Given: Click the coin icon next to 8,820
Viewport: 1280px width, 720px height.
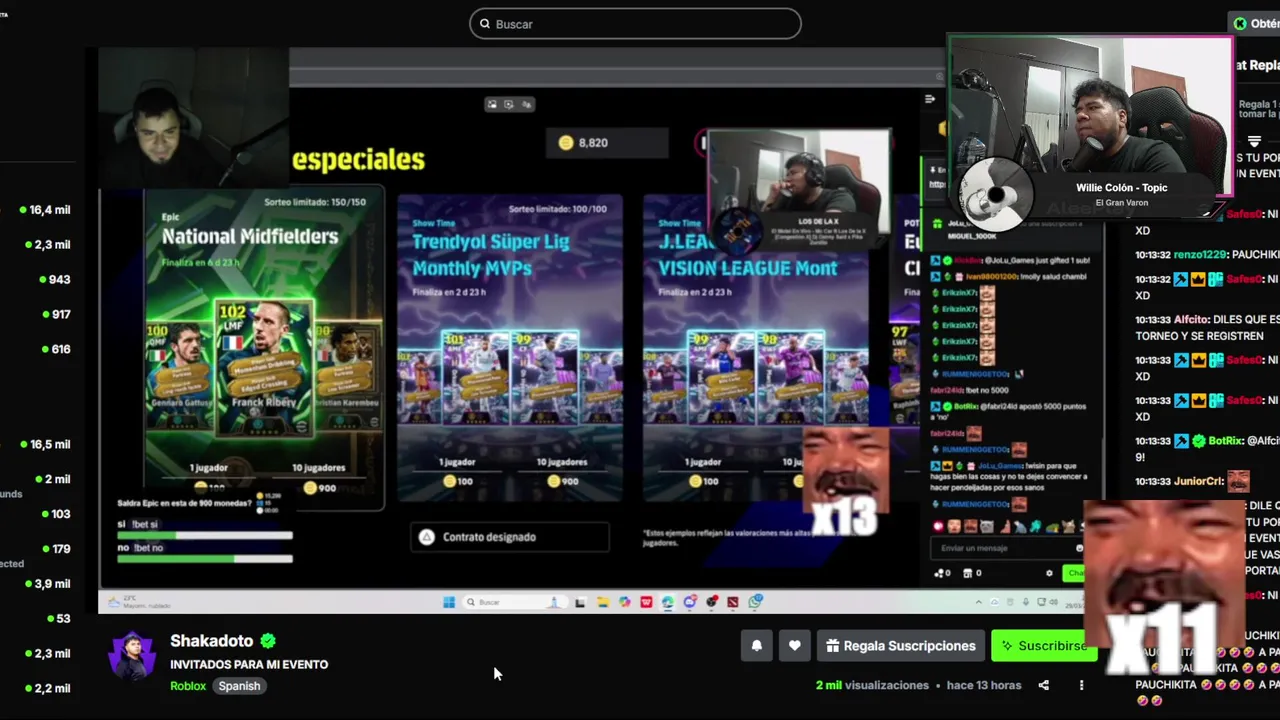Looking at the screenshot, I should [566, 143].
